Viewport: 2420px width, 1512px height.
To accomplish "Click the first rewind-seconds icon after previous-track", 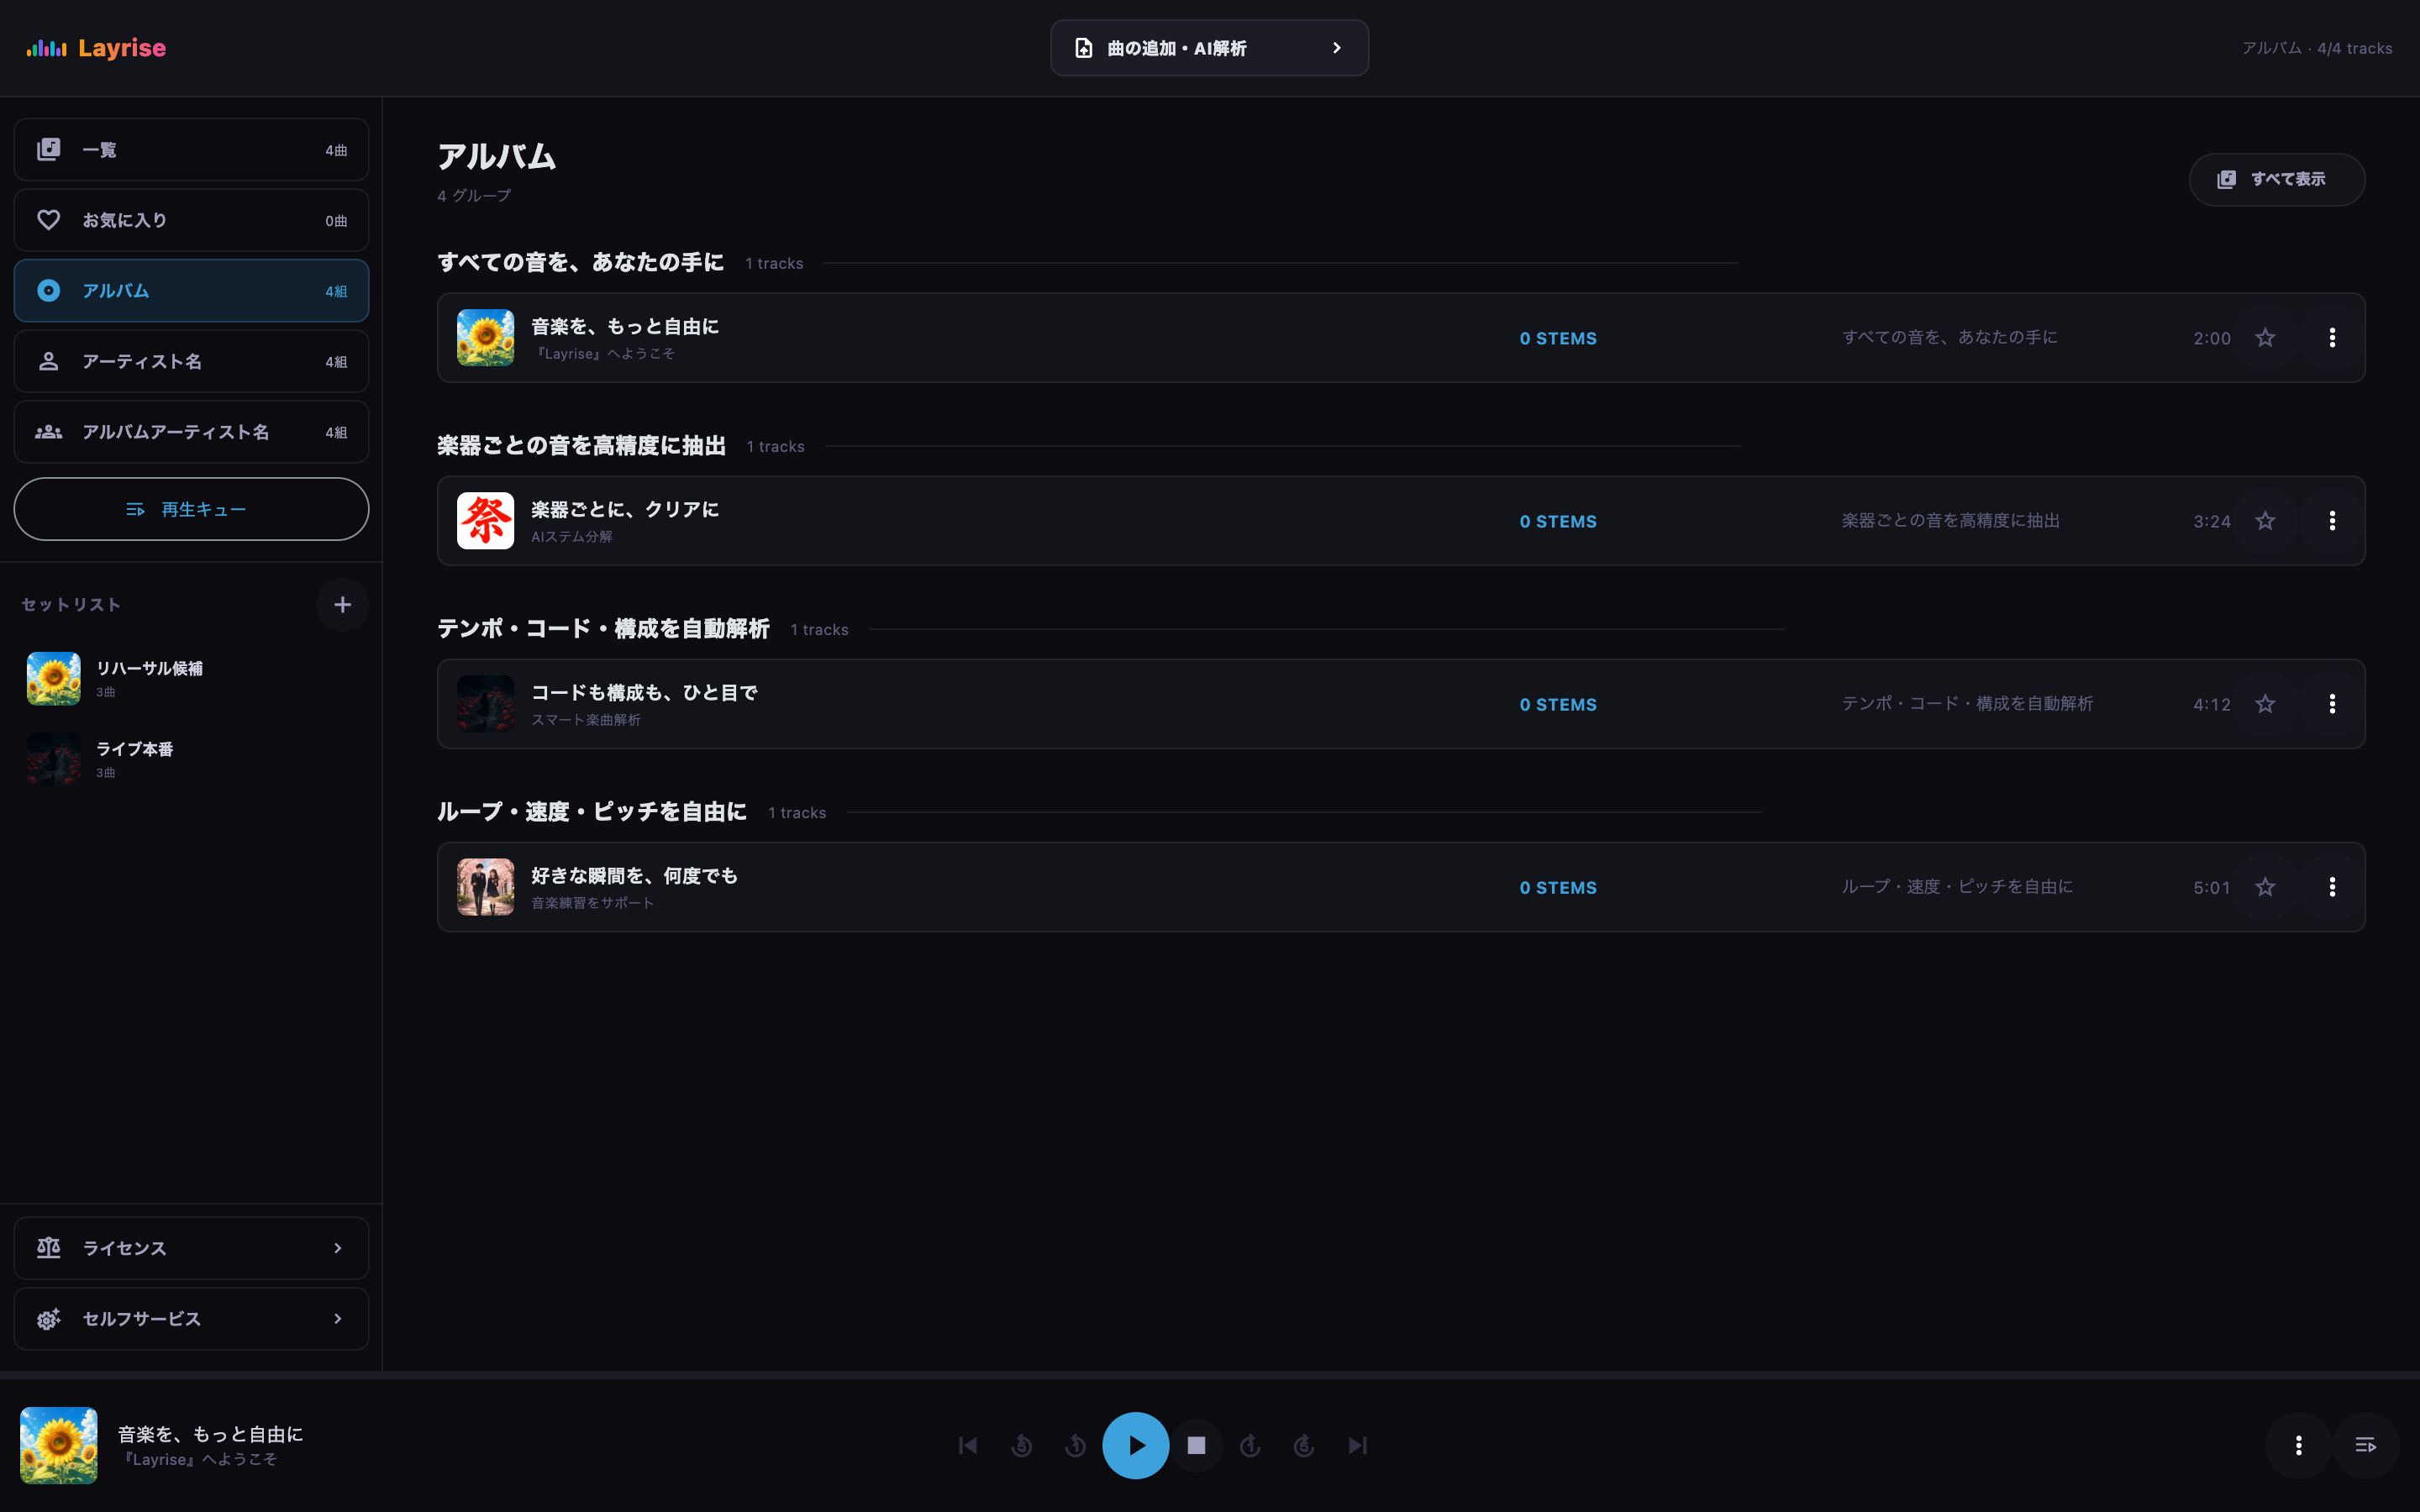I will click(x=1021, y=1445).
